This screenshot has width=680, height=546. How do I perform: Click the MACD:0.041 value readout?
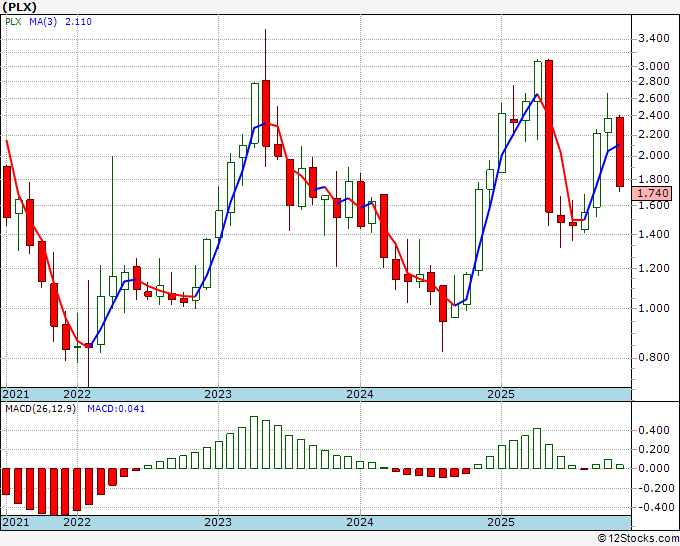click(115, 408)
